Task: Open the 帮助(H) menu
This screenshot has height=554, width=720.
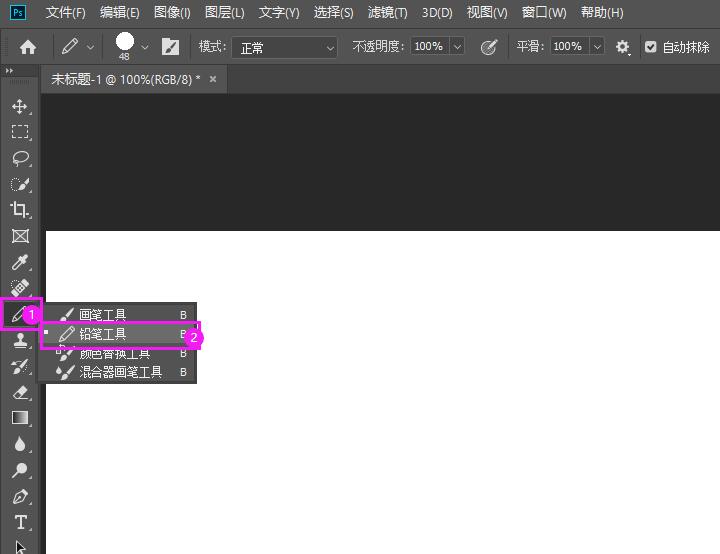Action: click(x=602, y=12)
